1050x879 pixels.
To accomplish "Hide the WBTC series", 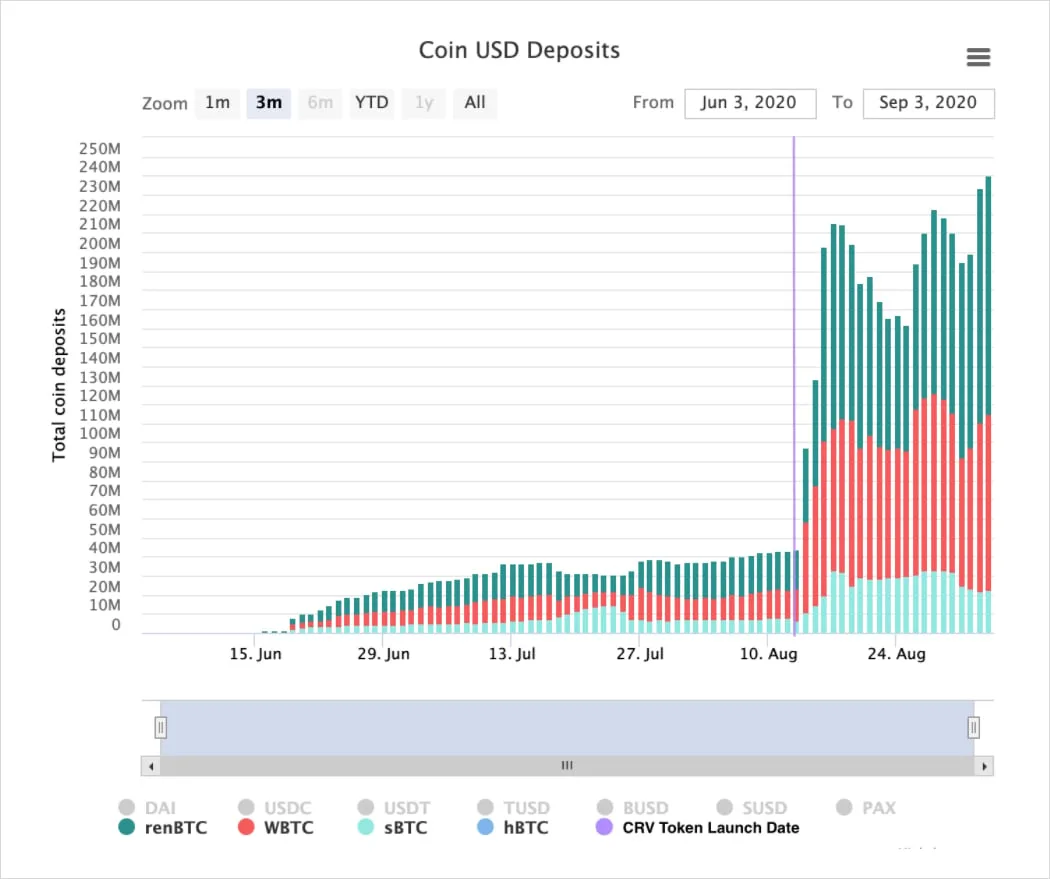I will point(276,827).
